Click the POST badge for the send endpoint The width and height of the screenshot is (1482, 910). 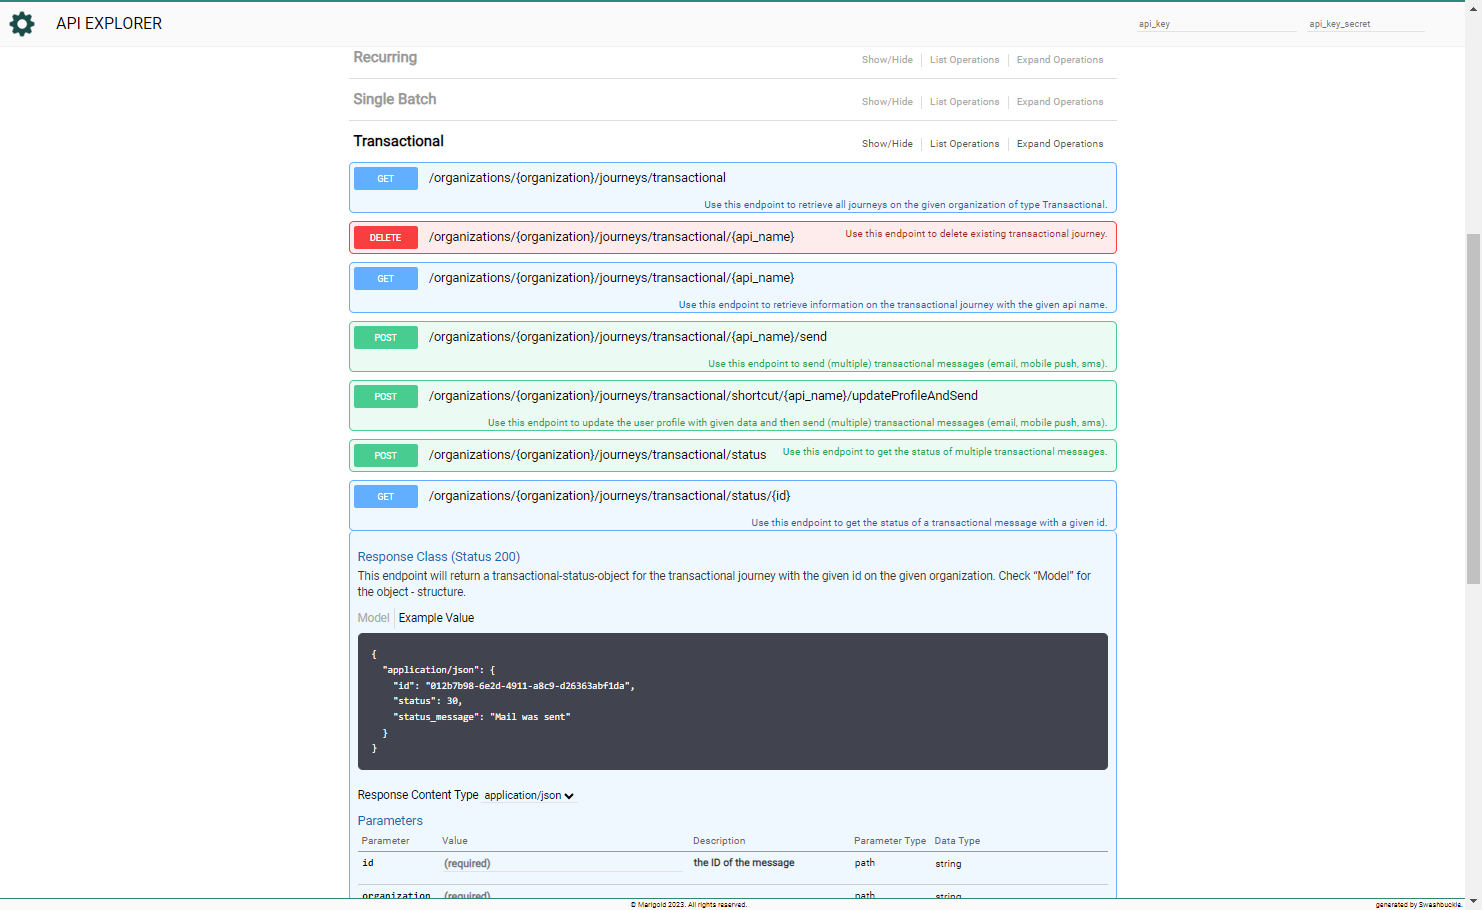point(385,338)
